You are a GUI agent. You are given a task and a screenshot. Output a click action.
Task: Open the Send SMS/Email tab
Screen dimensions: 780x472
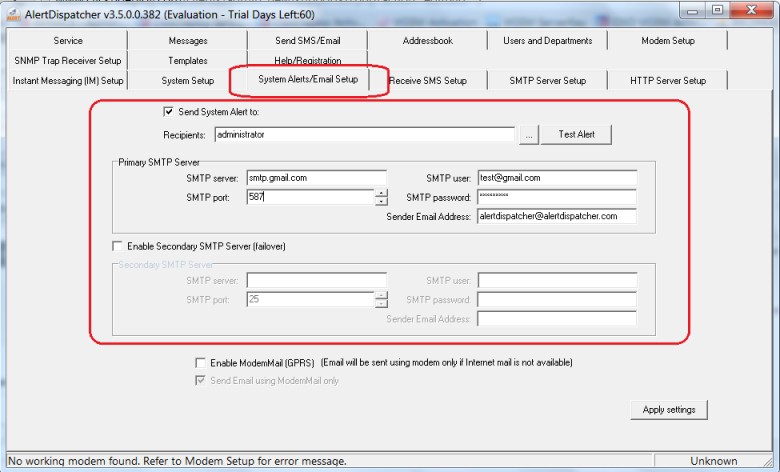coord(307,41)
